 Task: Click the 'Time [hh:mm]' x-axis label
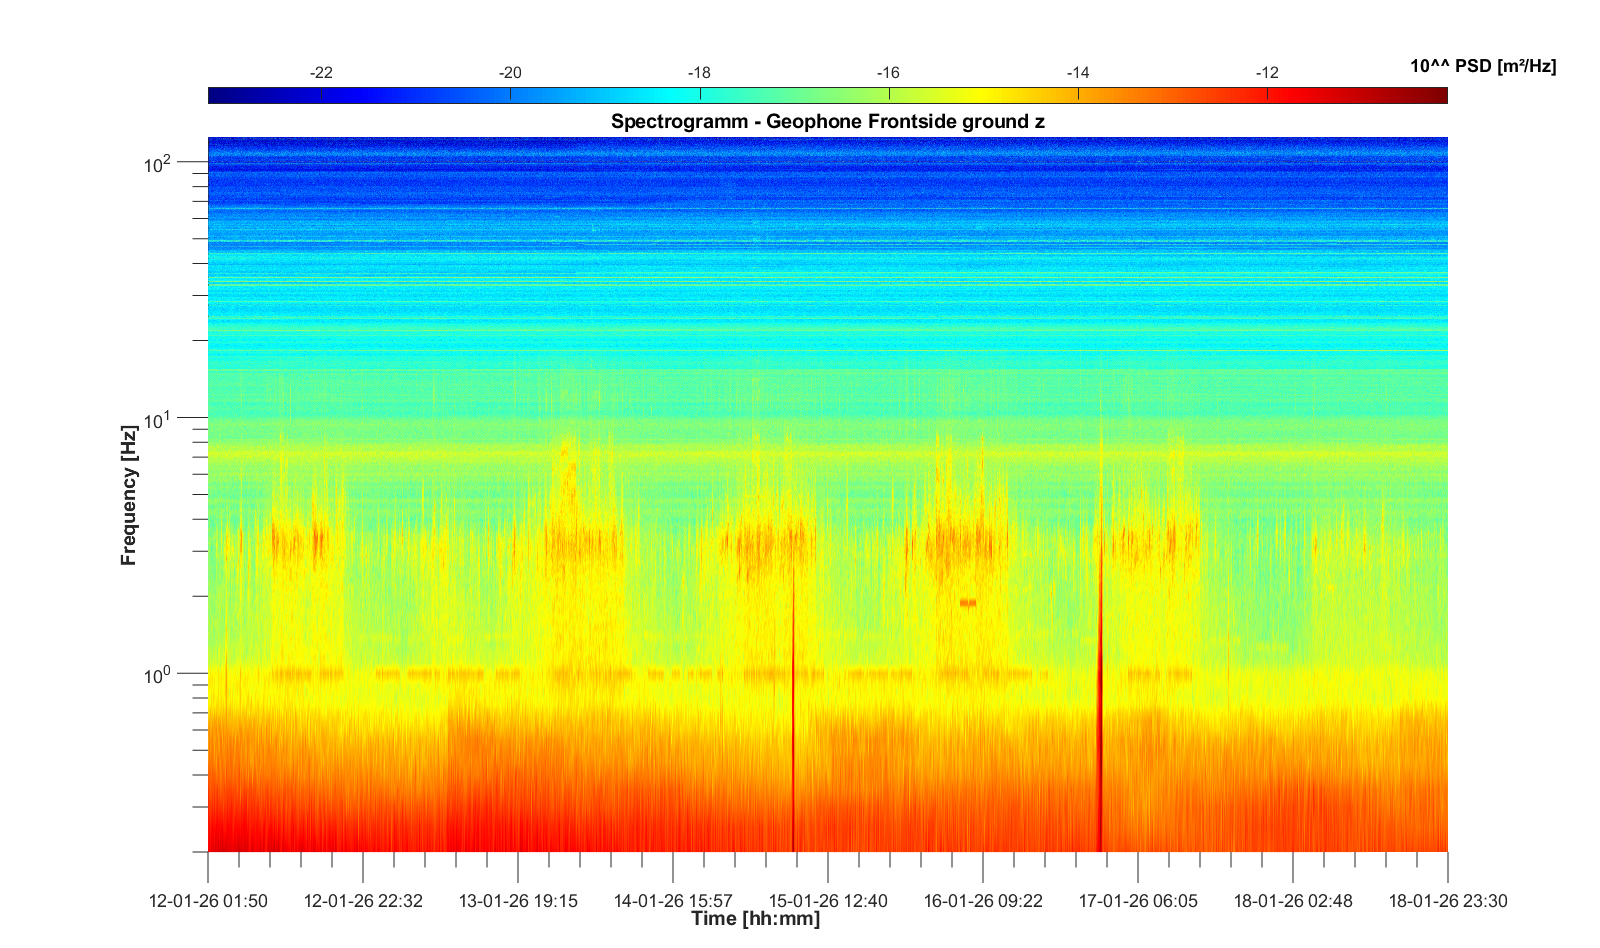coord(755,918)
